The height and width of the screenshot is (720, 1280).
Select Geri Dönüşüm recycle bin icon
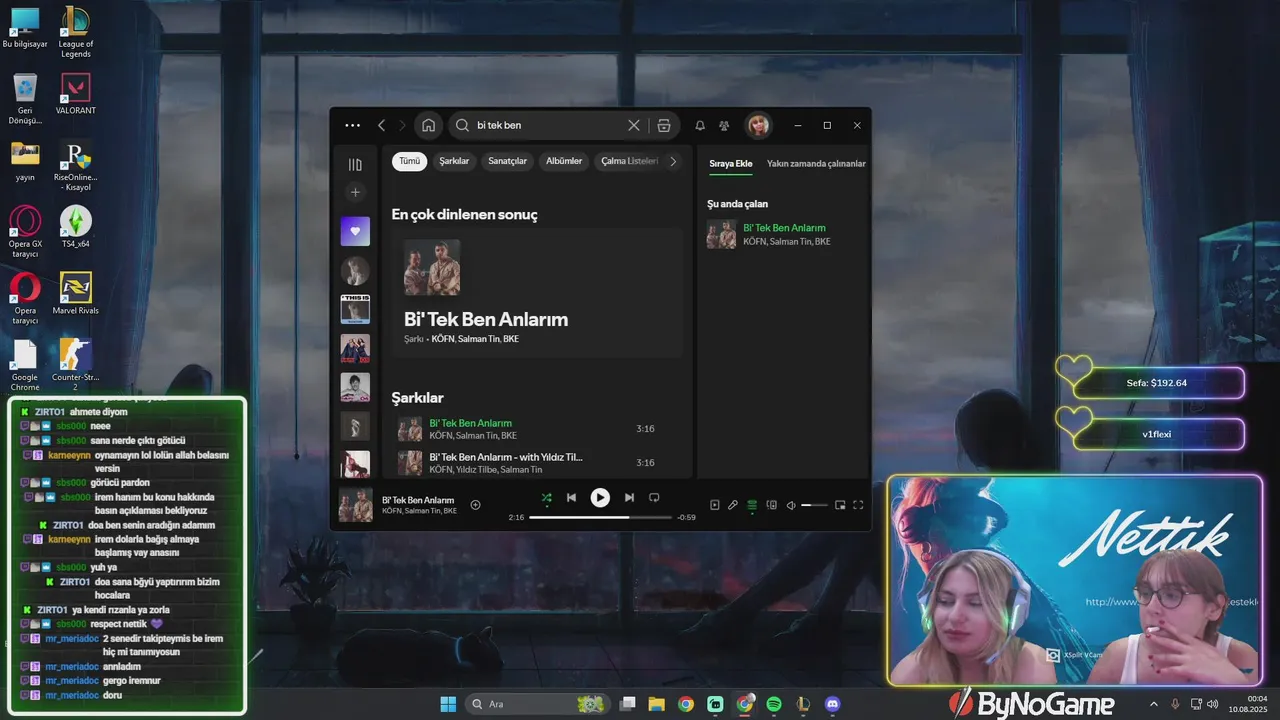click(x=25, y=99)
